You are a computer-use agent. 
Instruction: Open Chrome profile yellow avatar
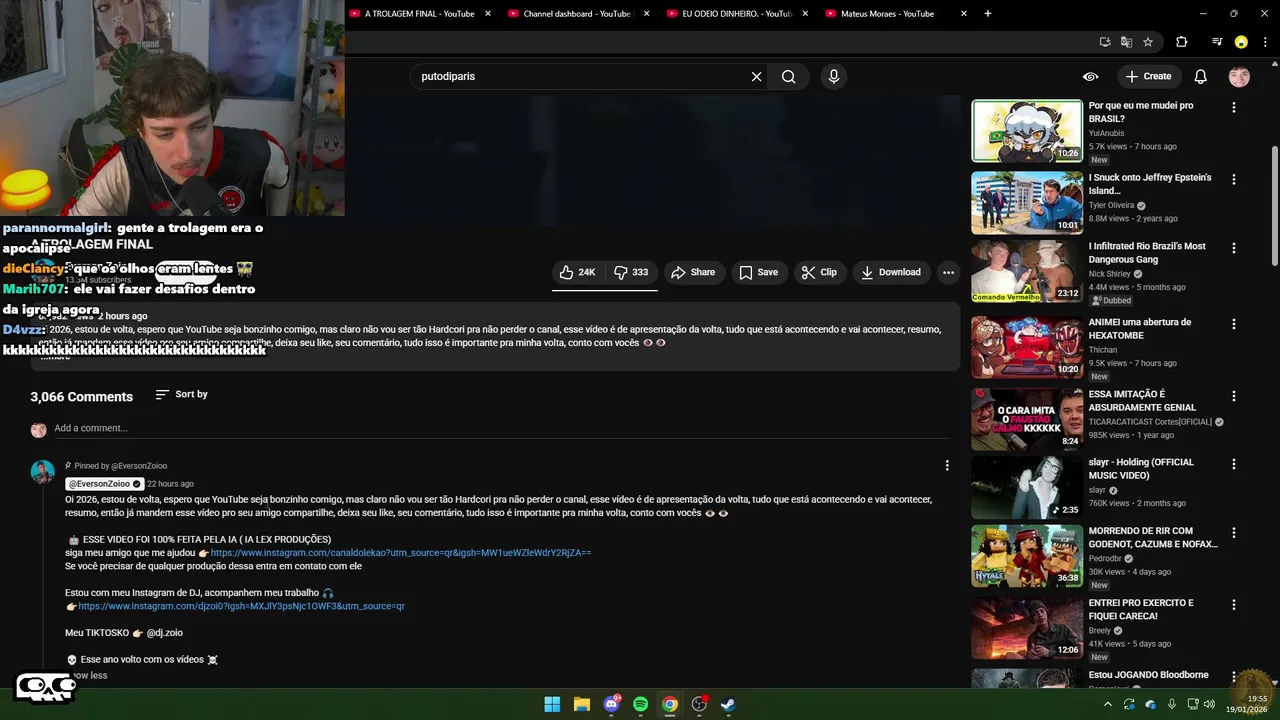pyautogui.click(x=1241, y=42)
